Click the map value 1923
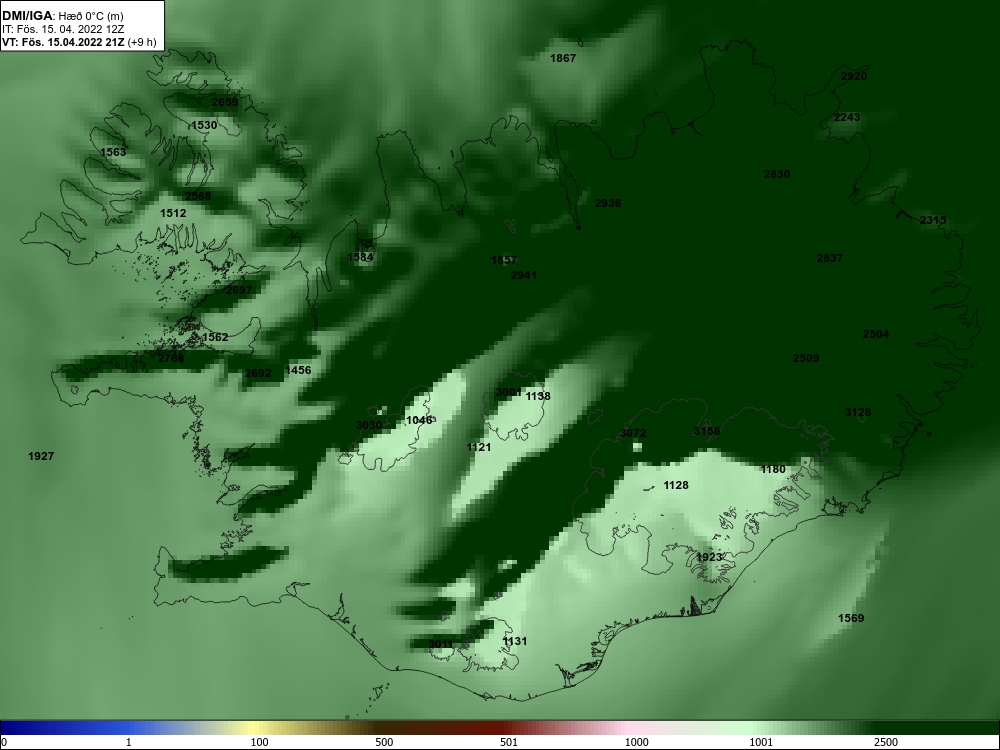This screenshot has height=750, width=1000. 709,557
